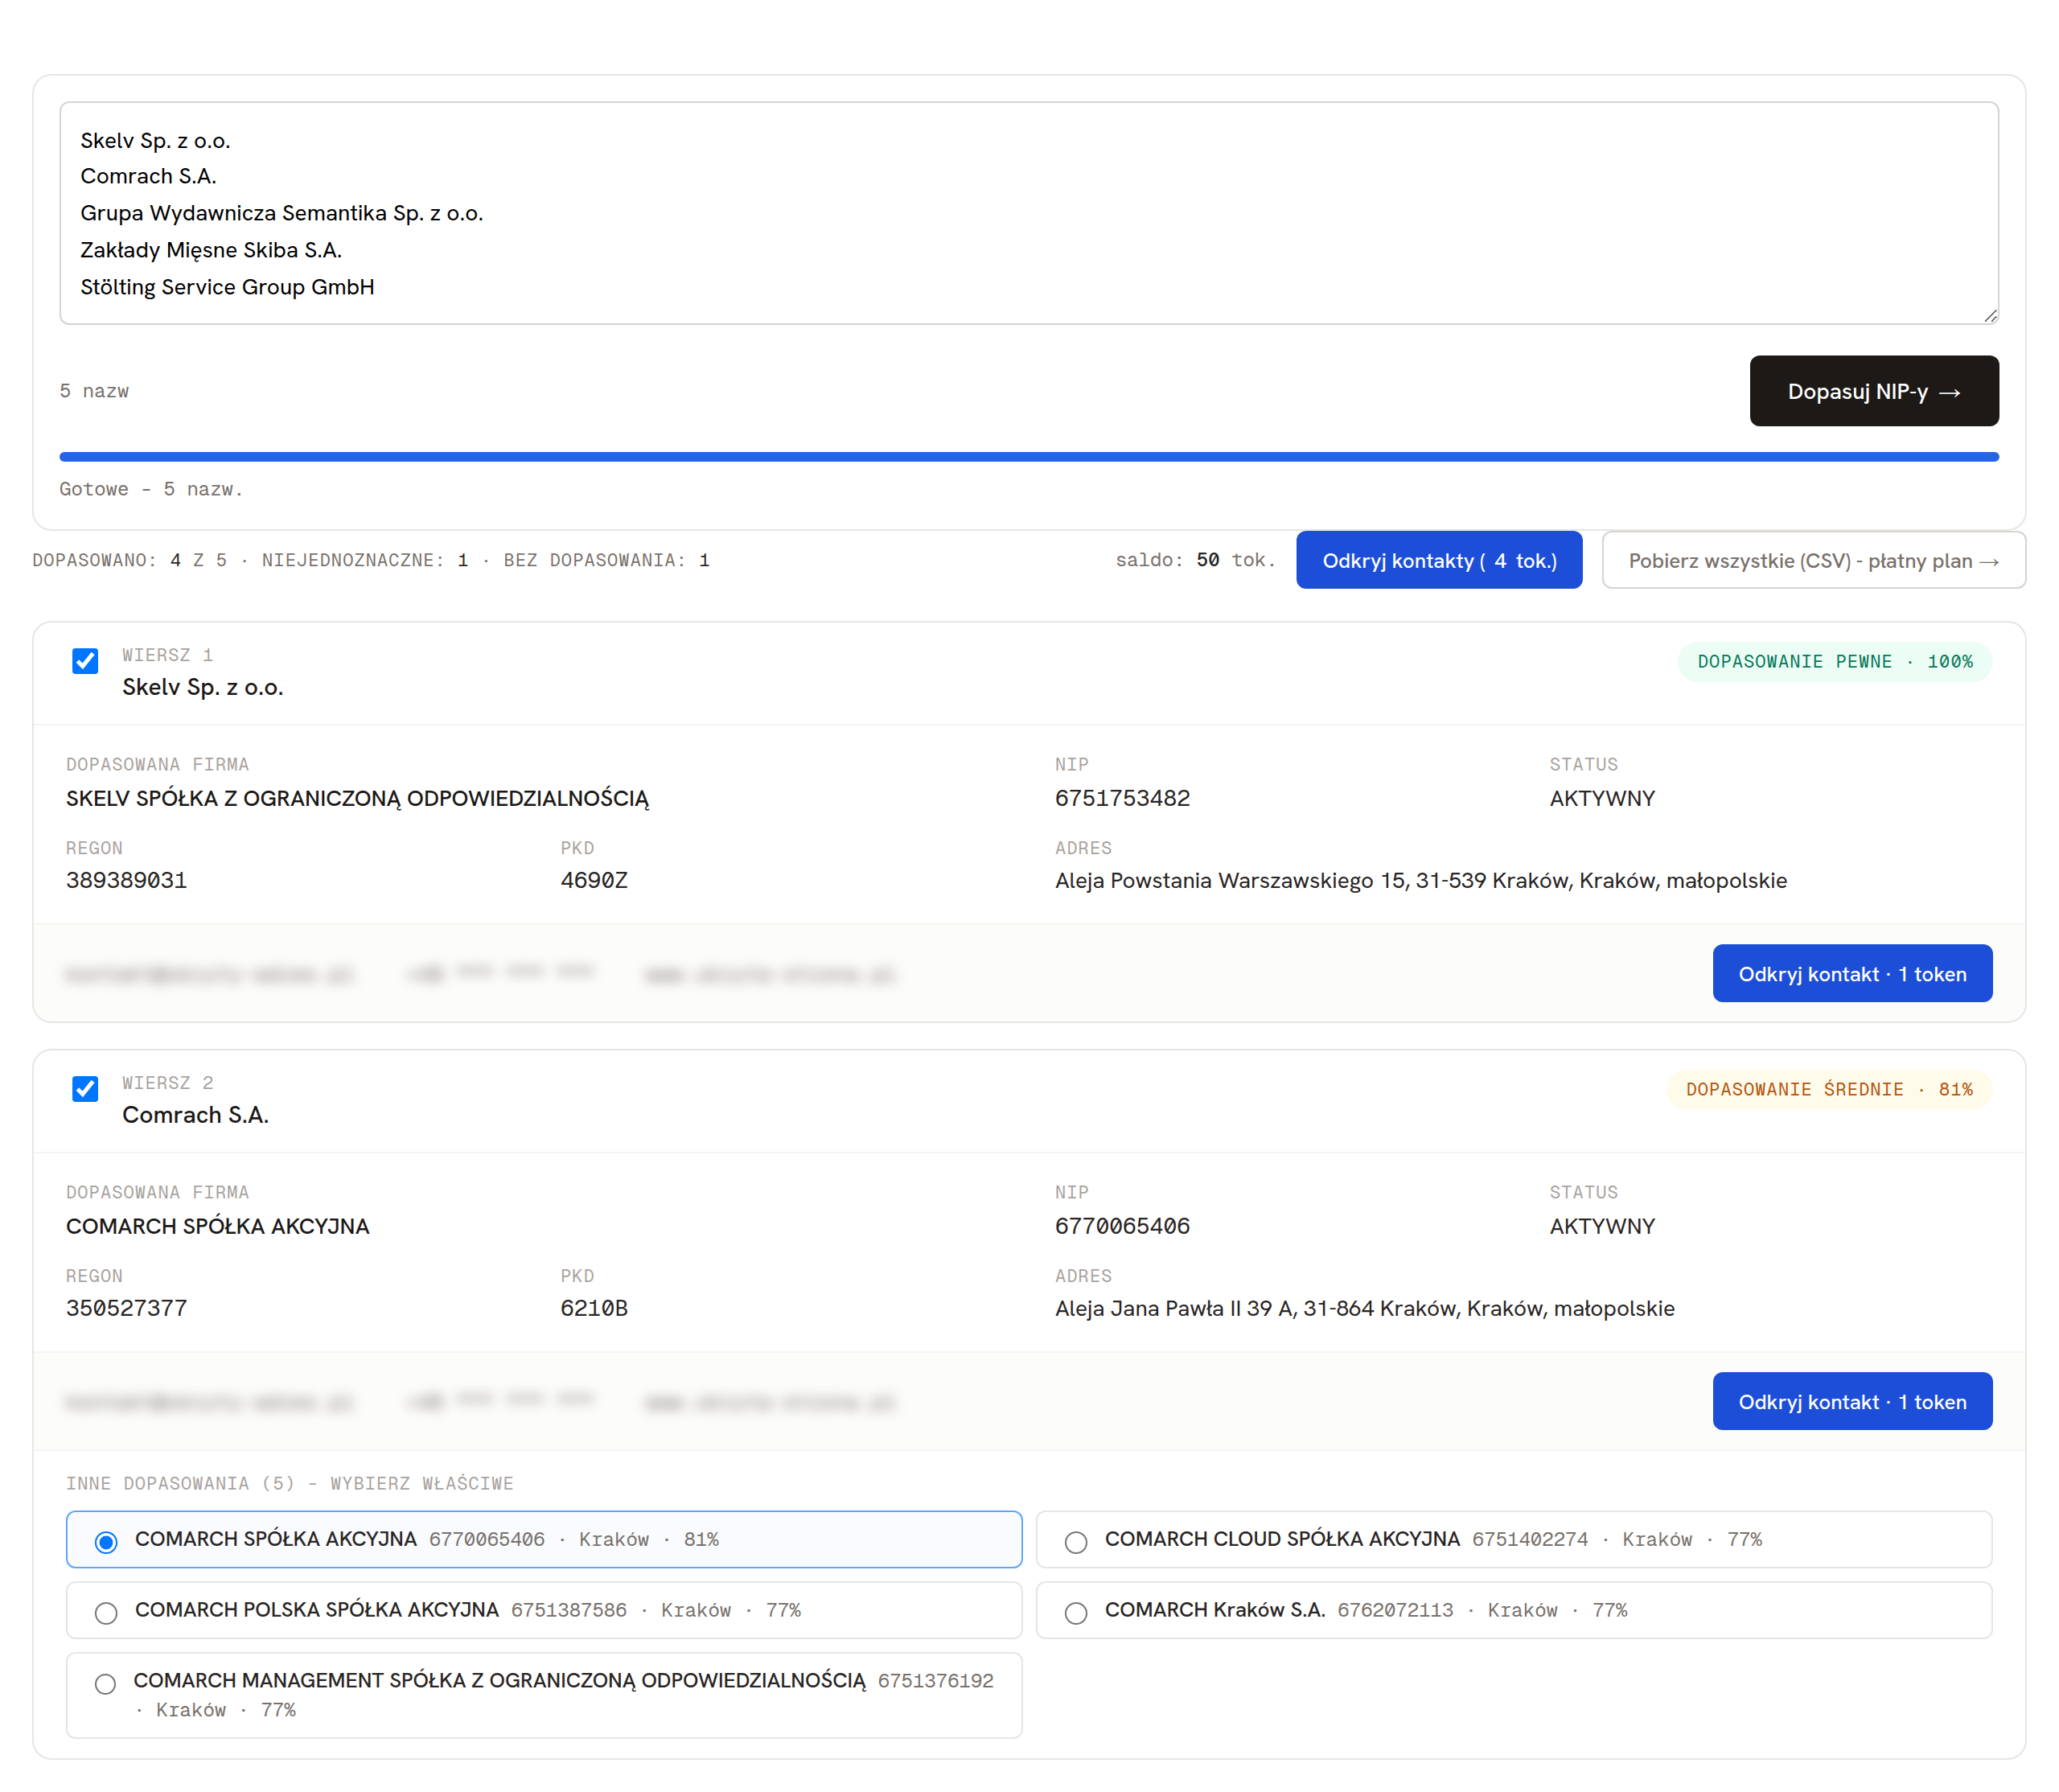
Task: Click the textarea resize grip corner
Action: point(1989,315)
